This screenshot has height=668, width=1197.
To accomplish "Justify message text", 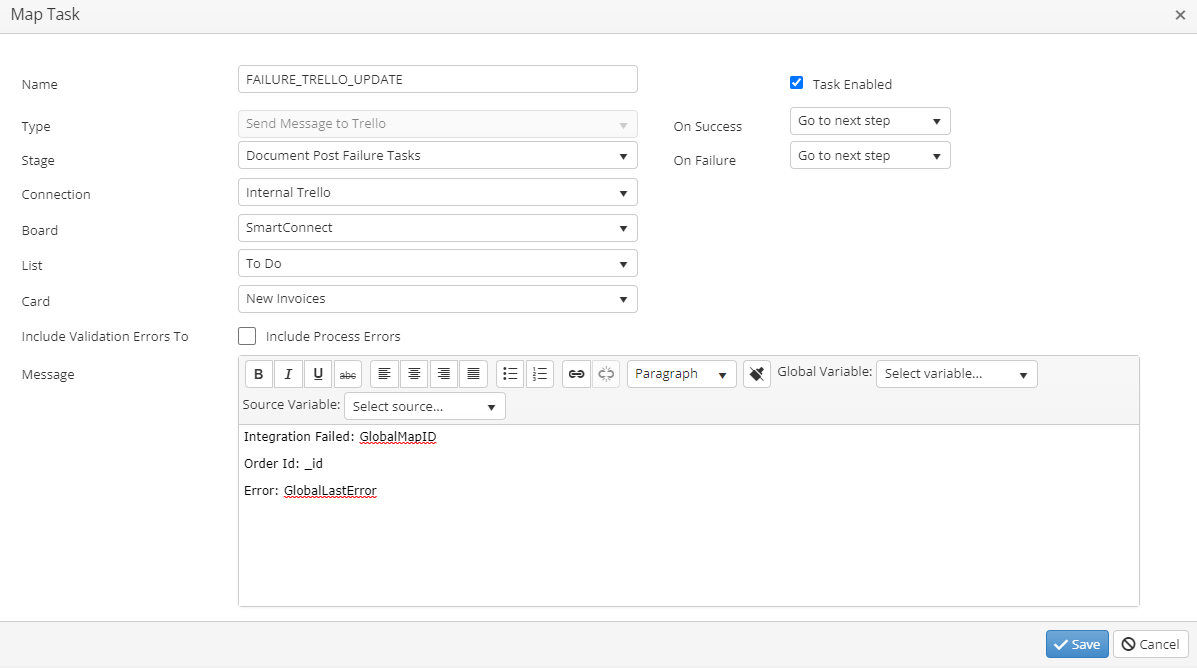I will tap(473, 374).
